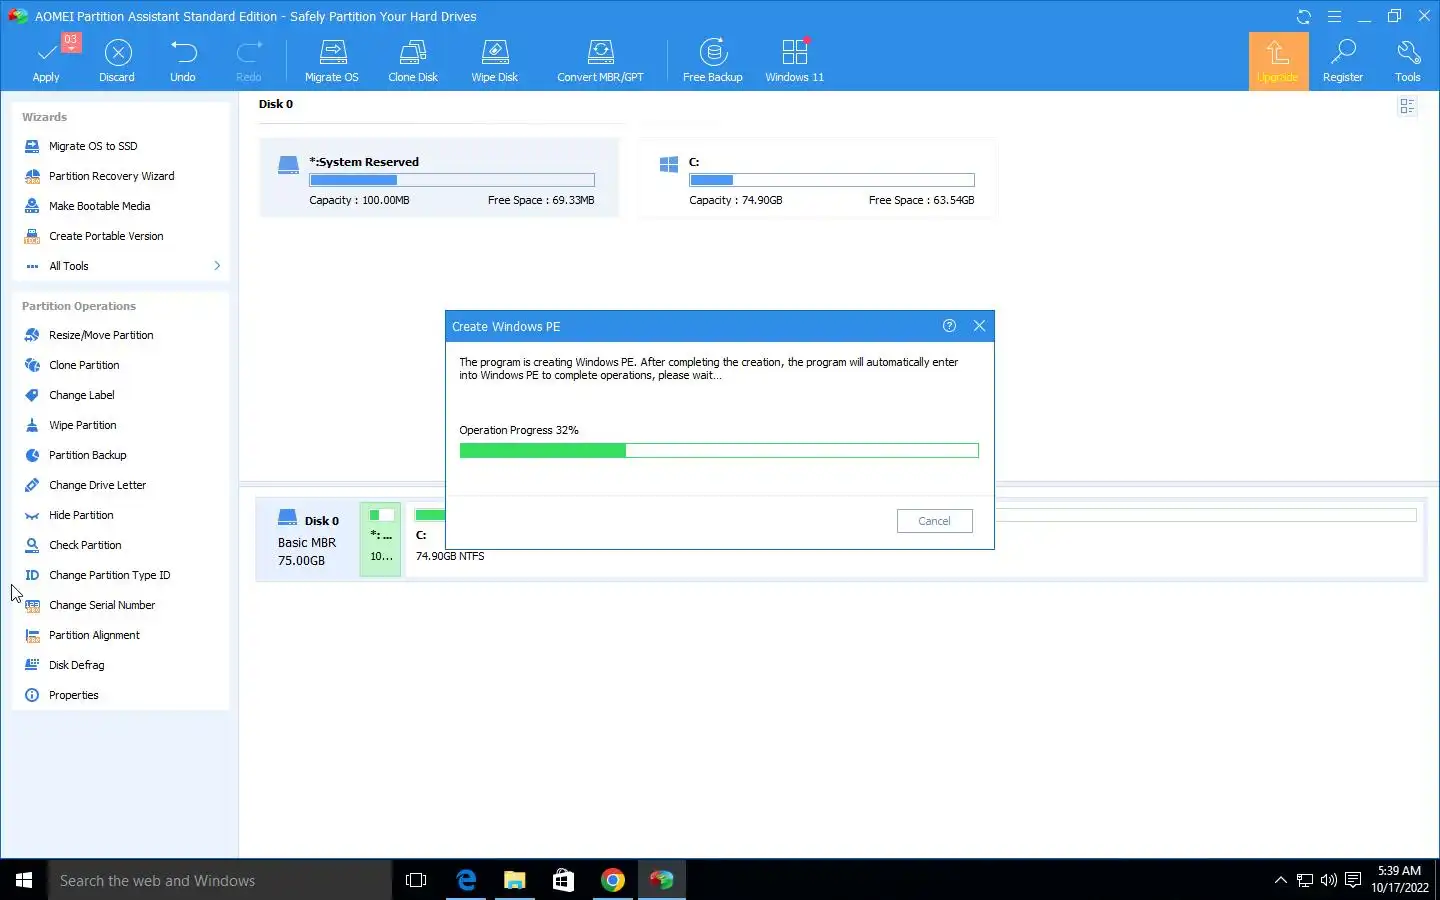Open Wipe Disk from the toolbar
This screenshot has width=1440, height=900.
coord(495,61)
